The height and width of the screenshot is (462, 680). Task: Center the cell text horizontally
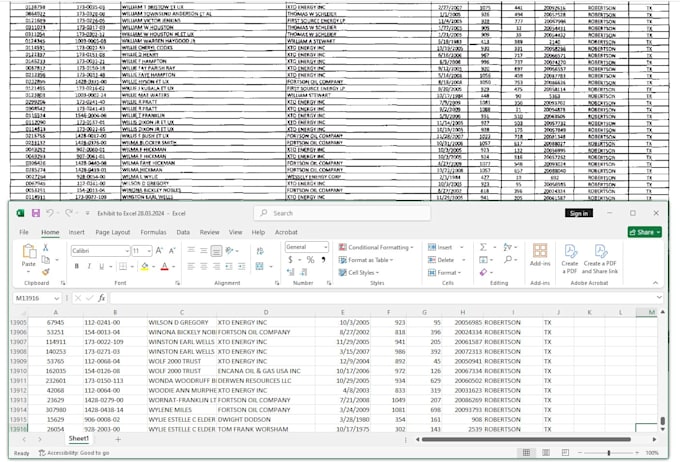coord(203,266)
